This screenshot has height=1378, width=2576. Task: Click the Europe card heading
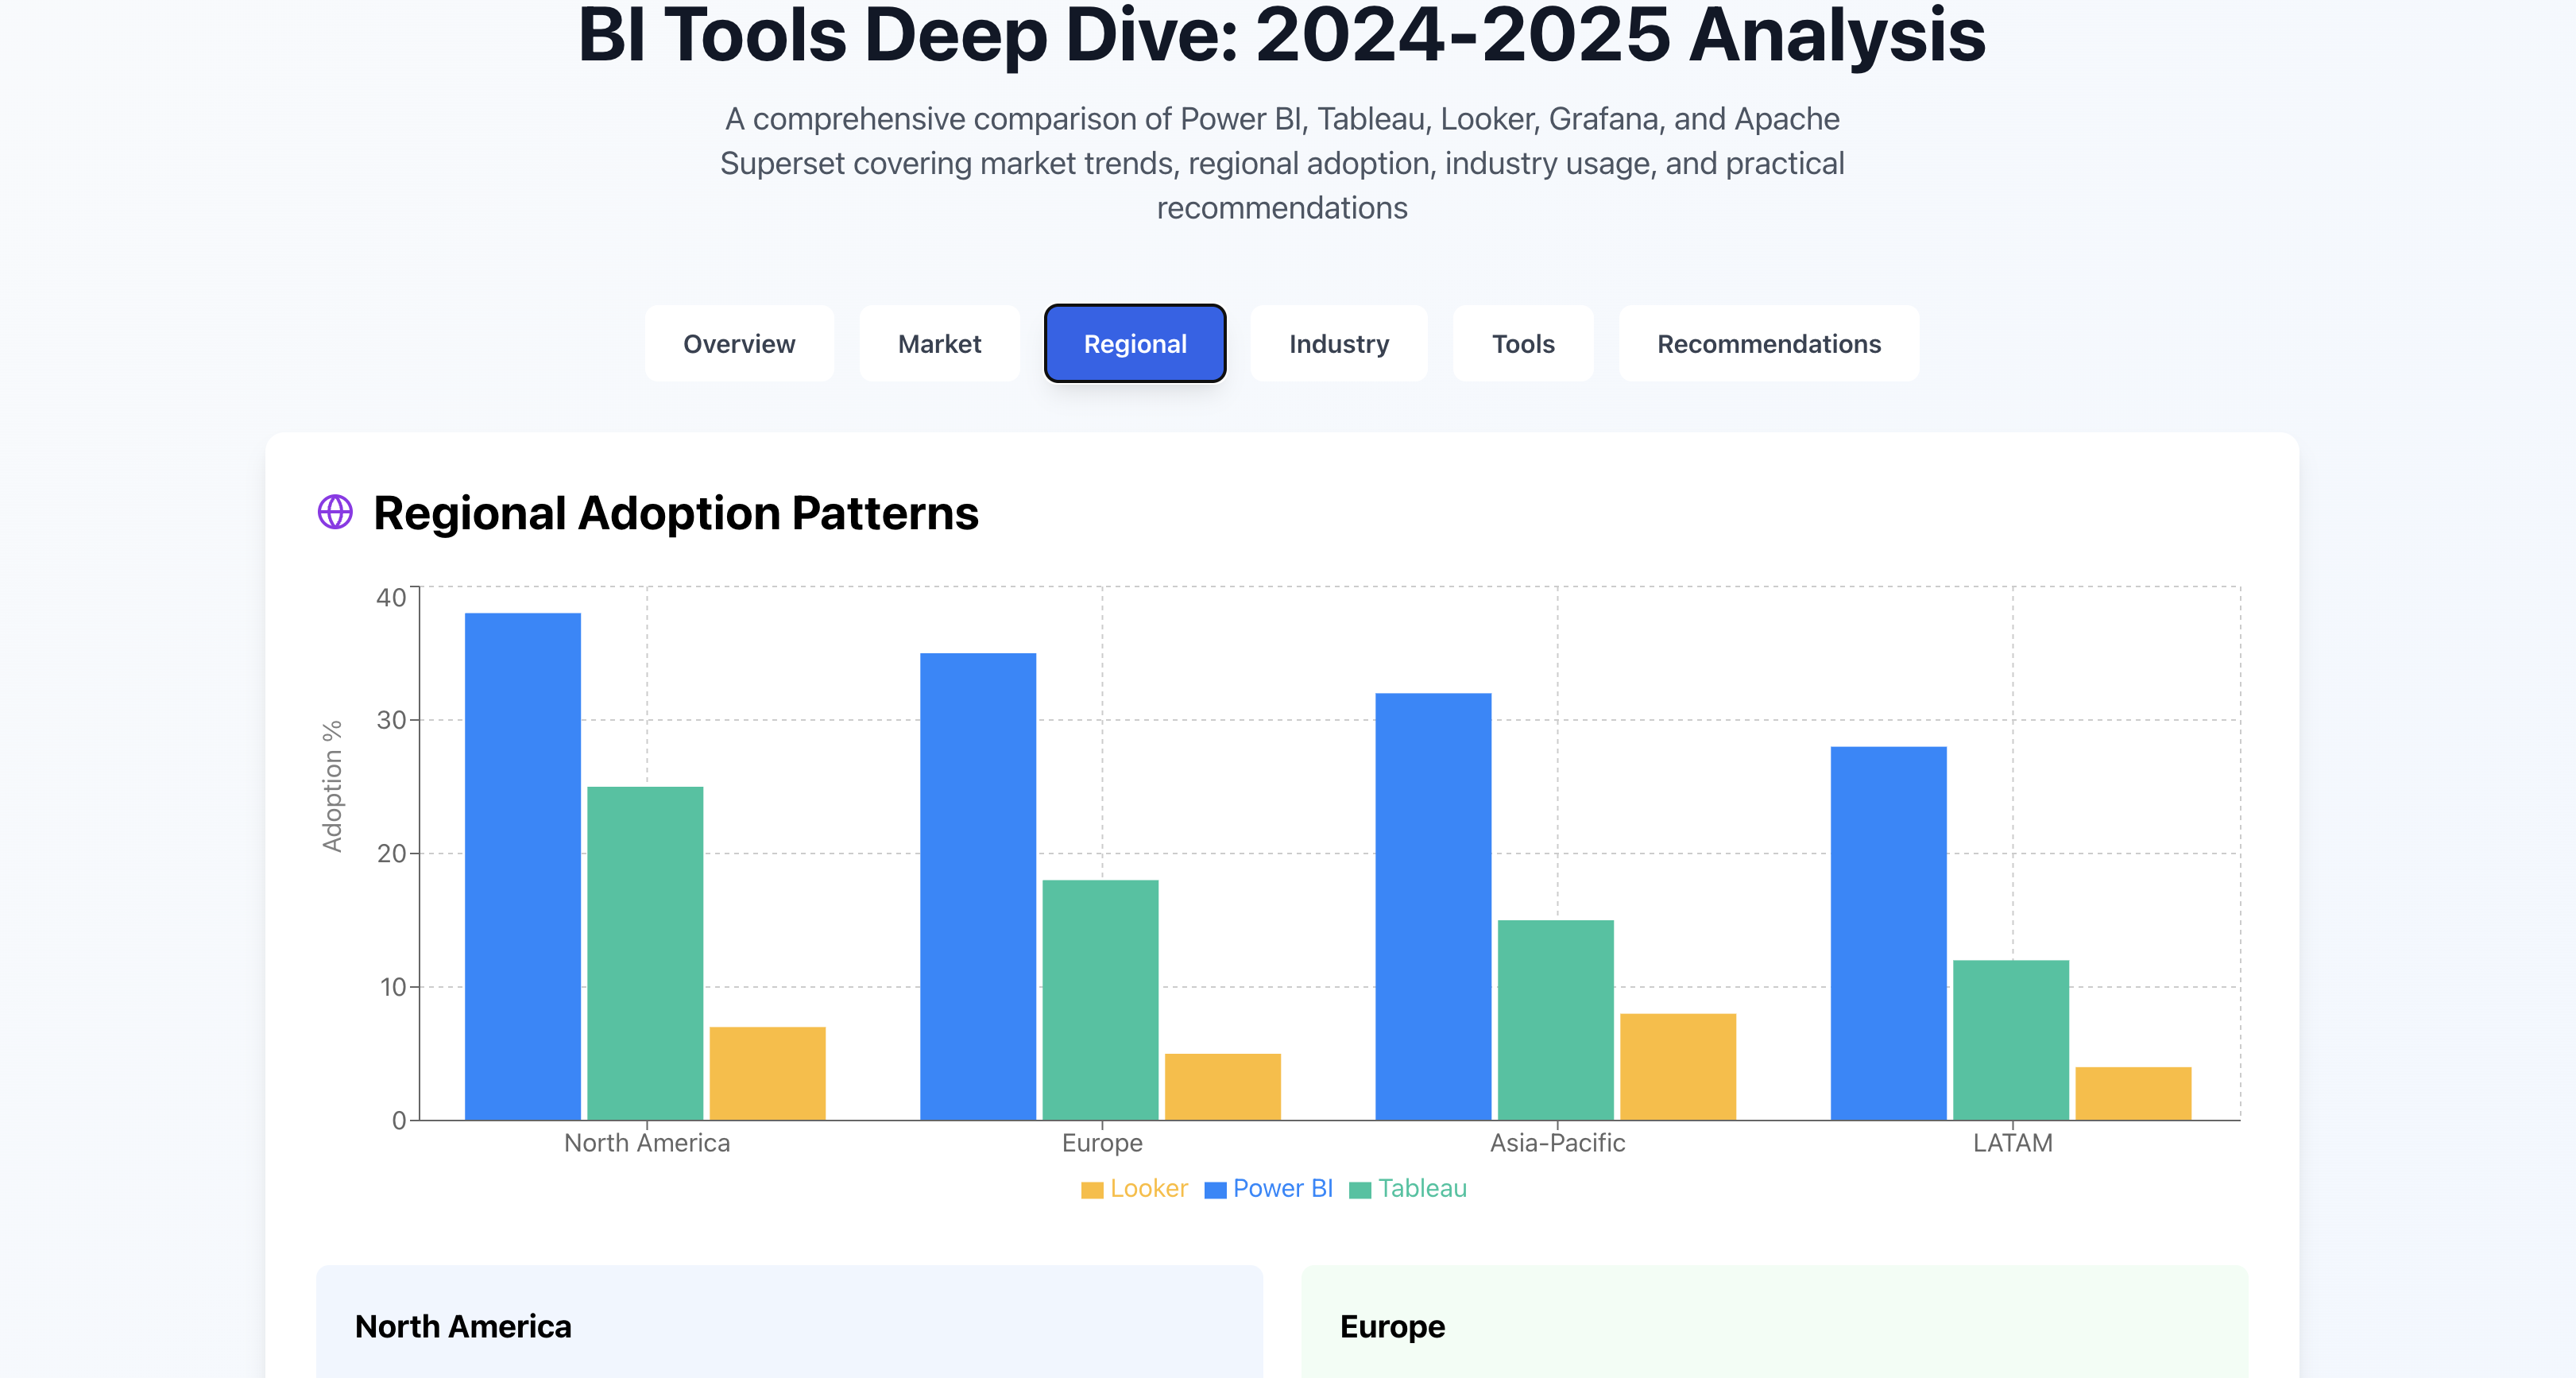point(1392,1326)
